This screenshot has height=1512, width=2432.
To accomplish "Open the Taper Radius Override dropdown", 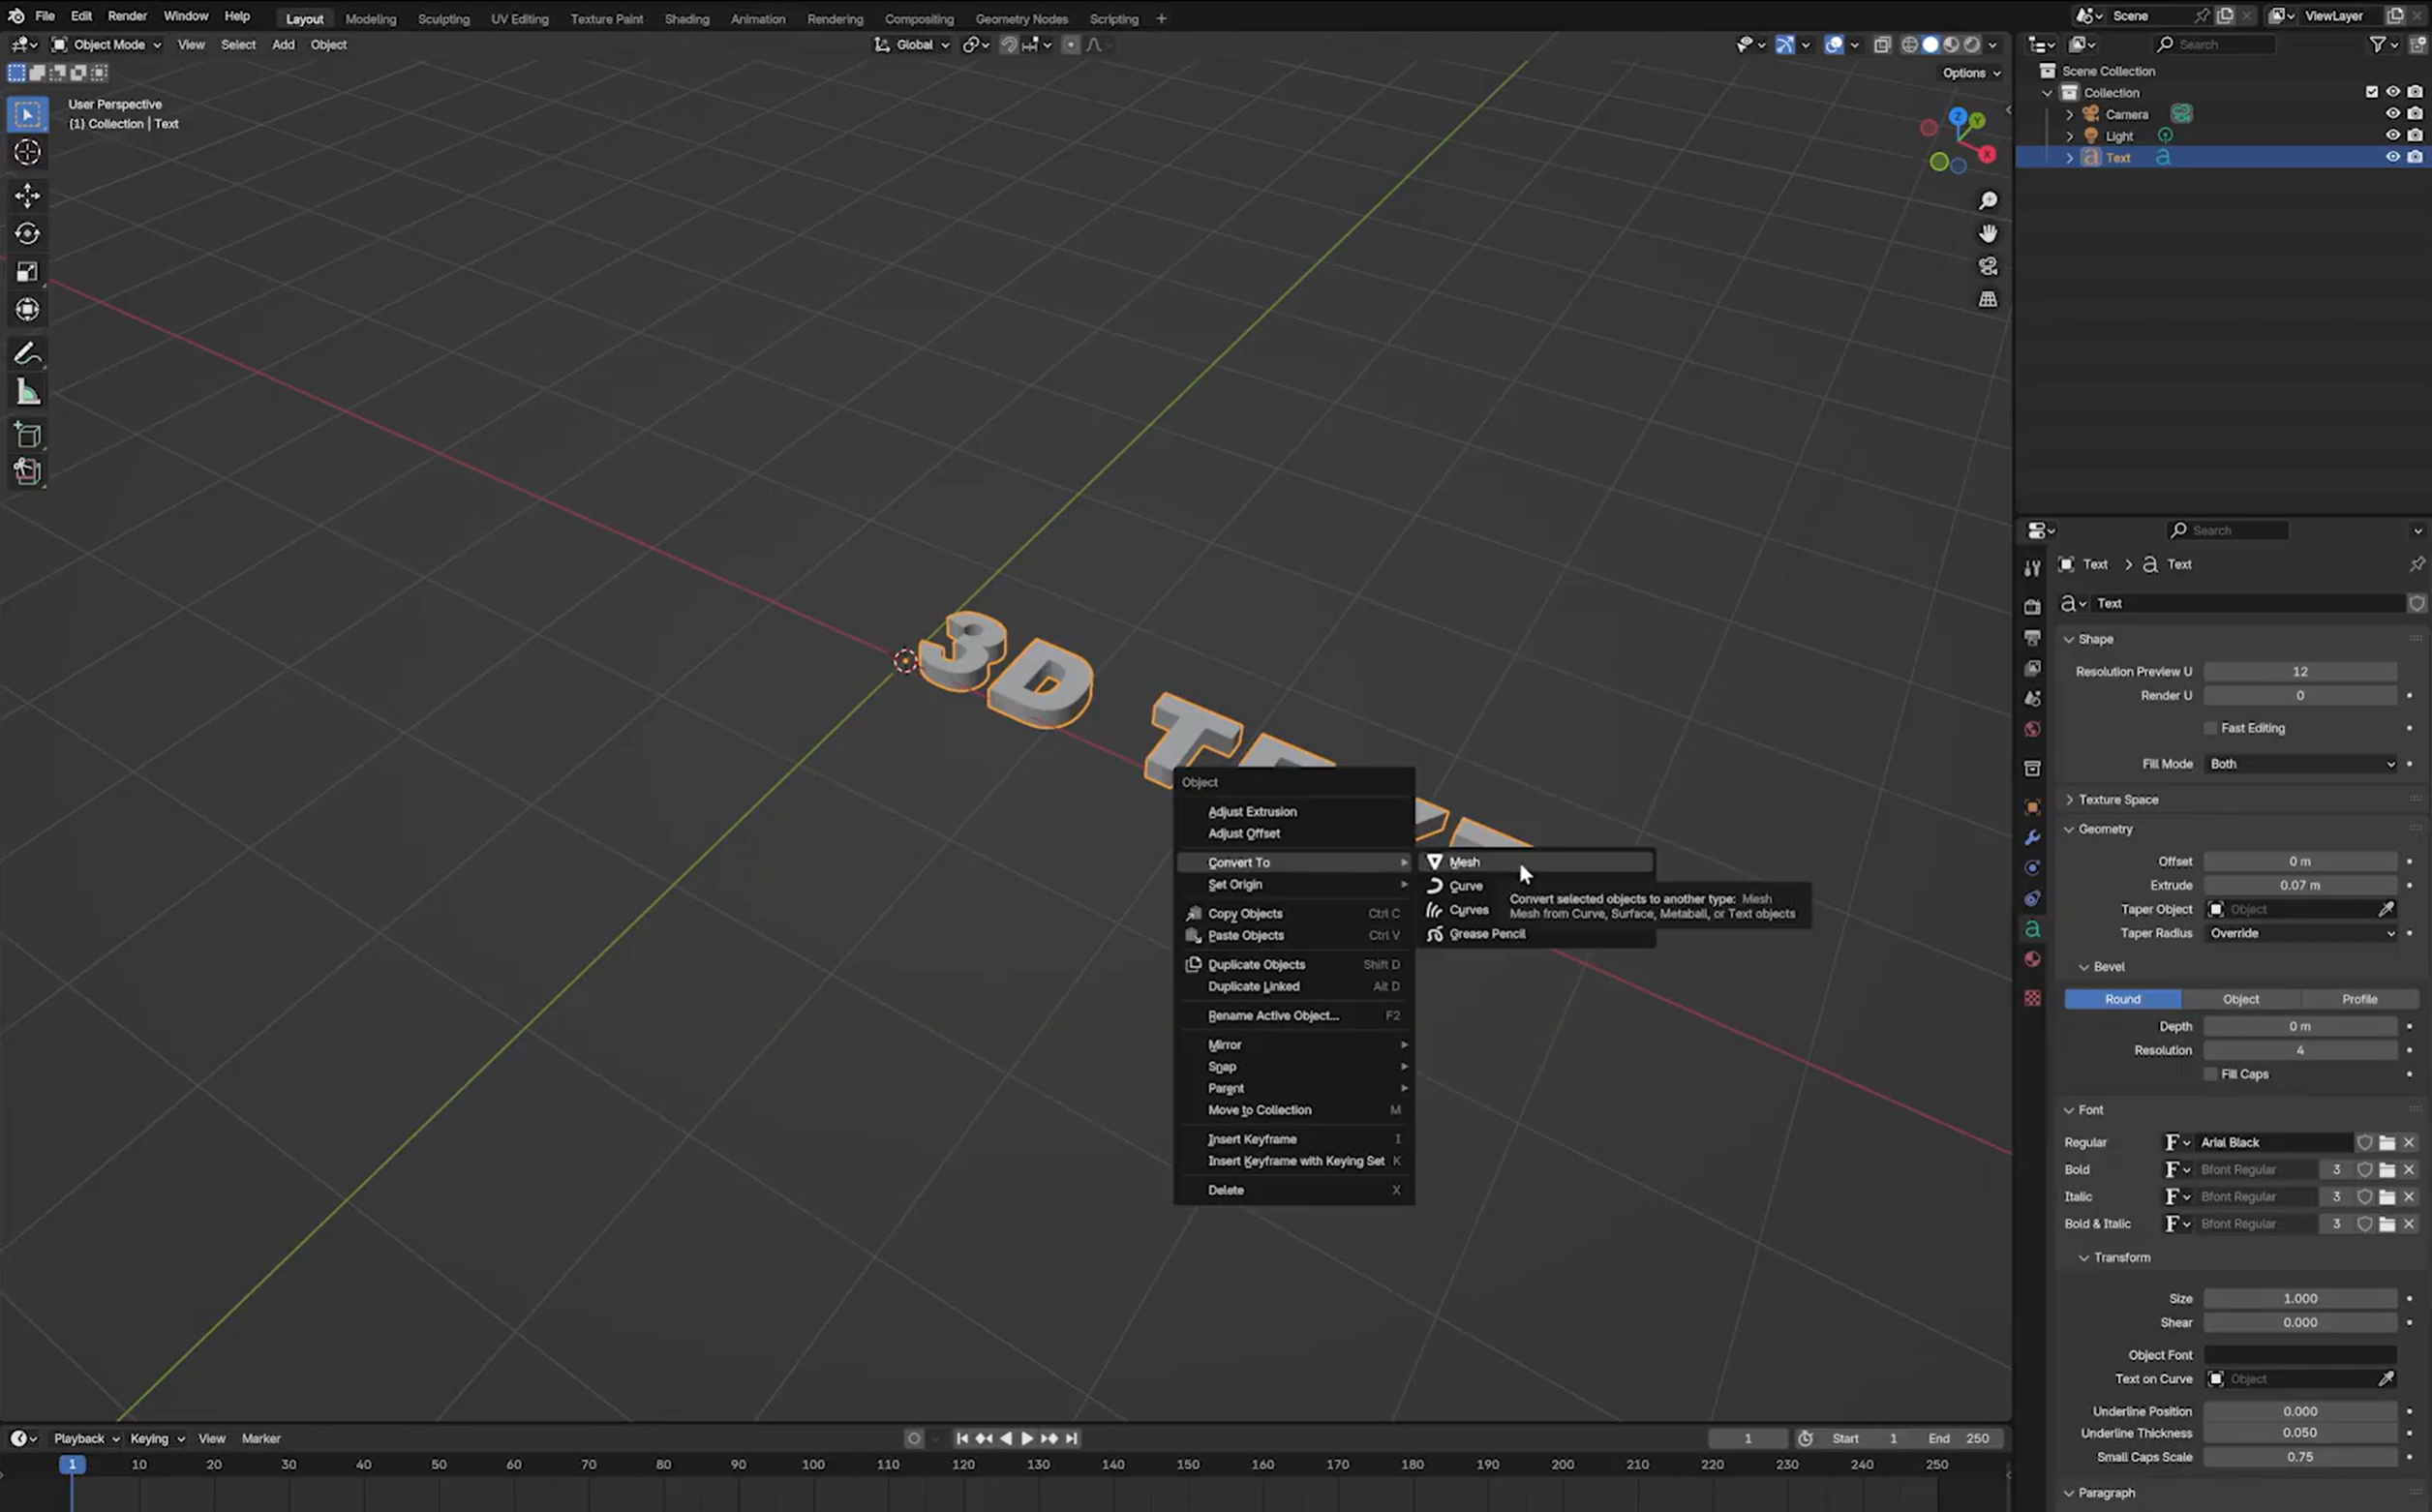I will (x=2300, y=933).
